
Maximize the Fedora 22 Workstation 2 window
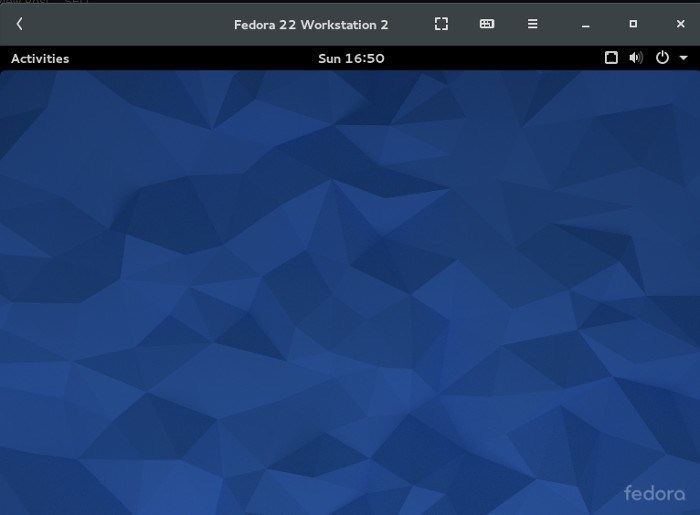pyautogui.click(x=633, y=24)
